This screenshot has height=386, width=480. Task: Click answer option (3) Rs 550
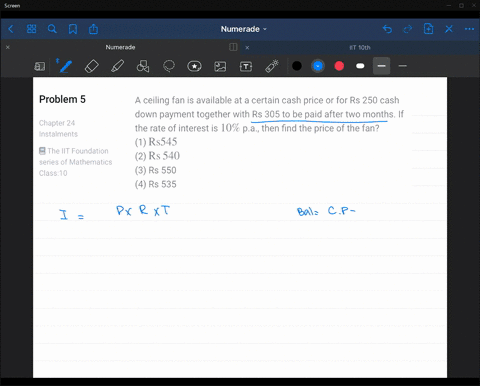[x=156, y=170]
